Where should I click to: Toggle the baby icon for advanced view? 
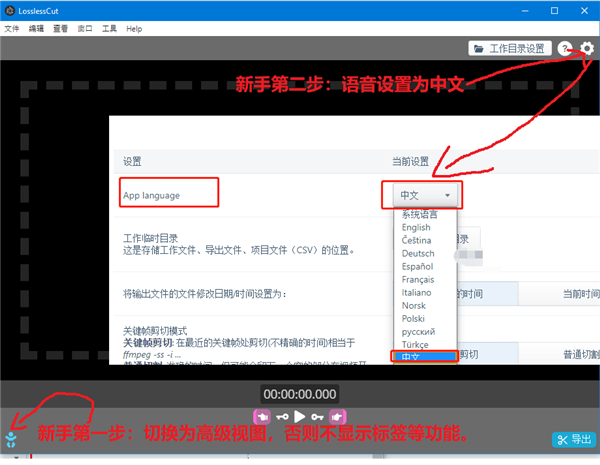click(11, 439)
